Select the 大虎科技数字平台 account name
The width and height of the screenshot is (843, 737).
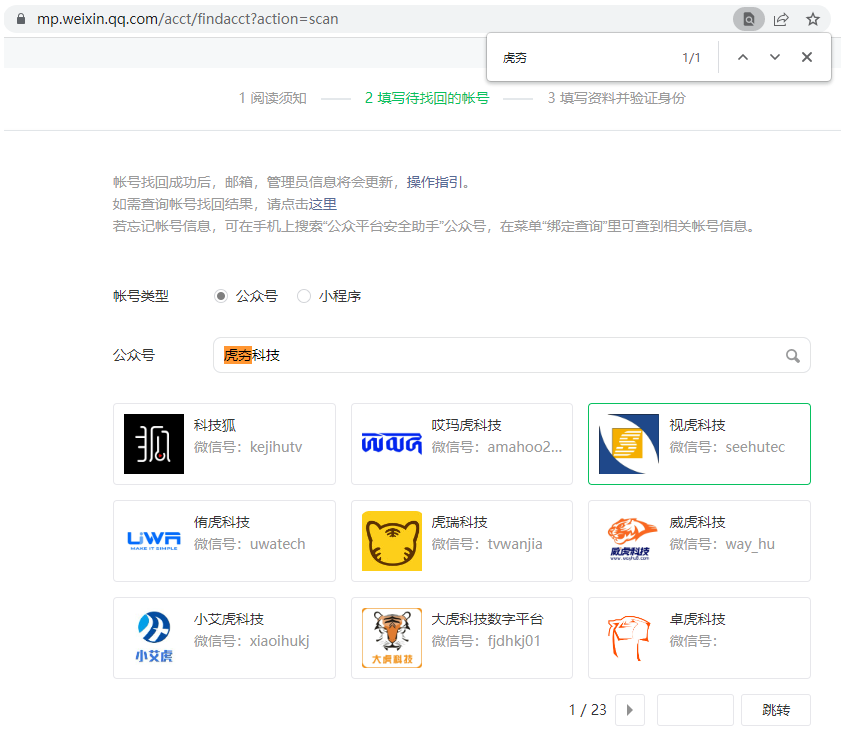(x=487, y=619)
